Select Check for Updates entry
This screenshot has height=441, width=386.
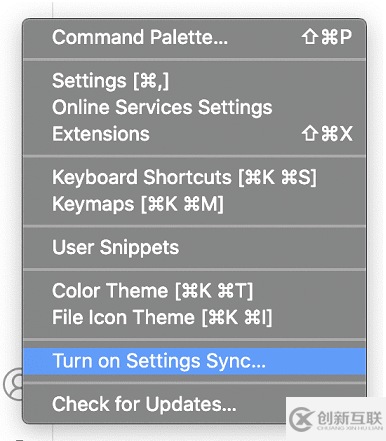[195, 404]
